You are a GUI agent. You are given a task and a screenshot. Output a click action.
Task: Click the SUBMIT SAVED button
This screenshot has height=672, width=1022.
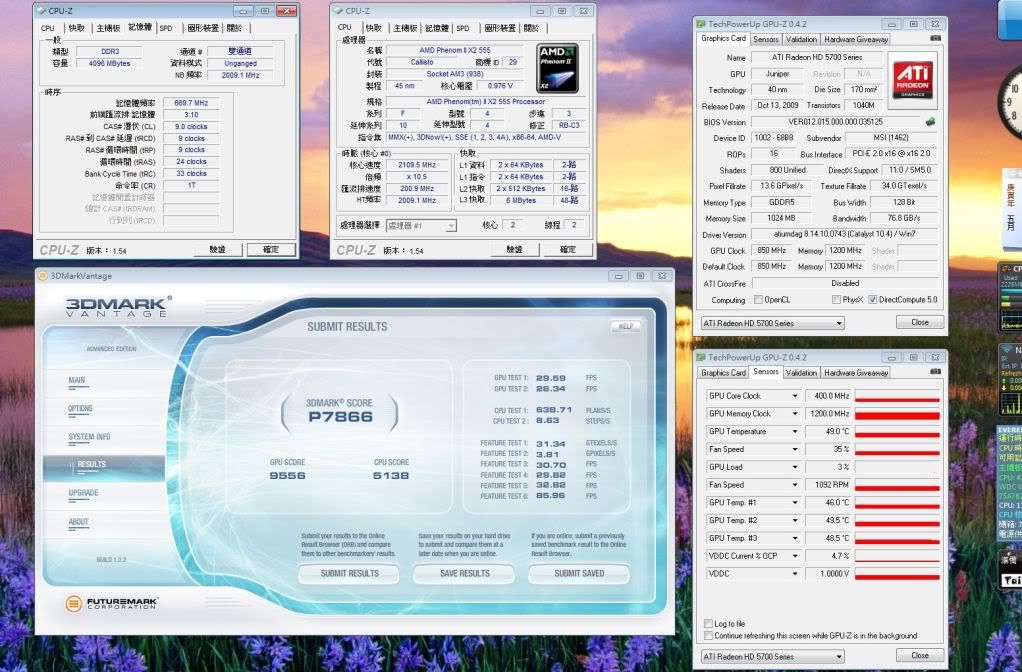(x=579, y=574)
